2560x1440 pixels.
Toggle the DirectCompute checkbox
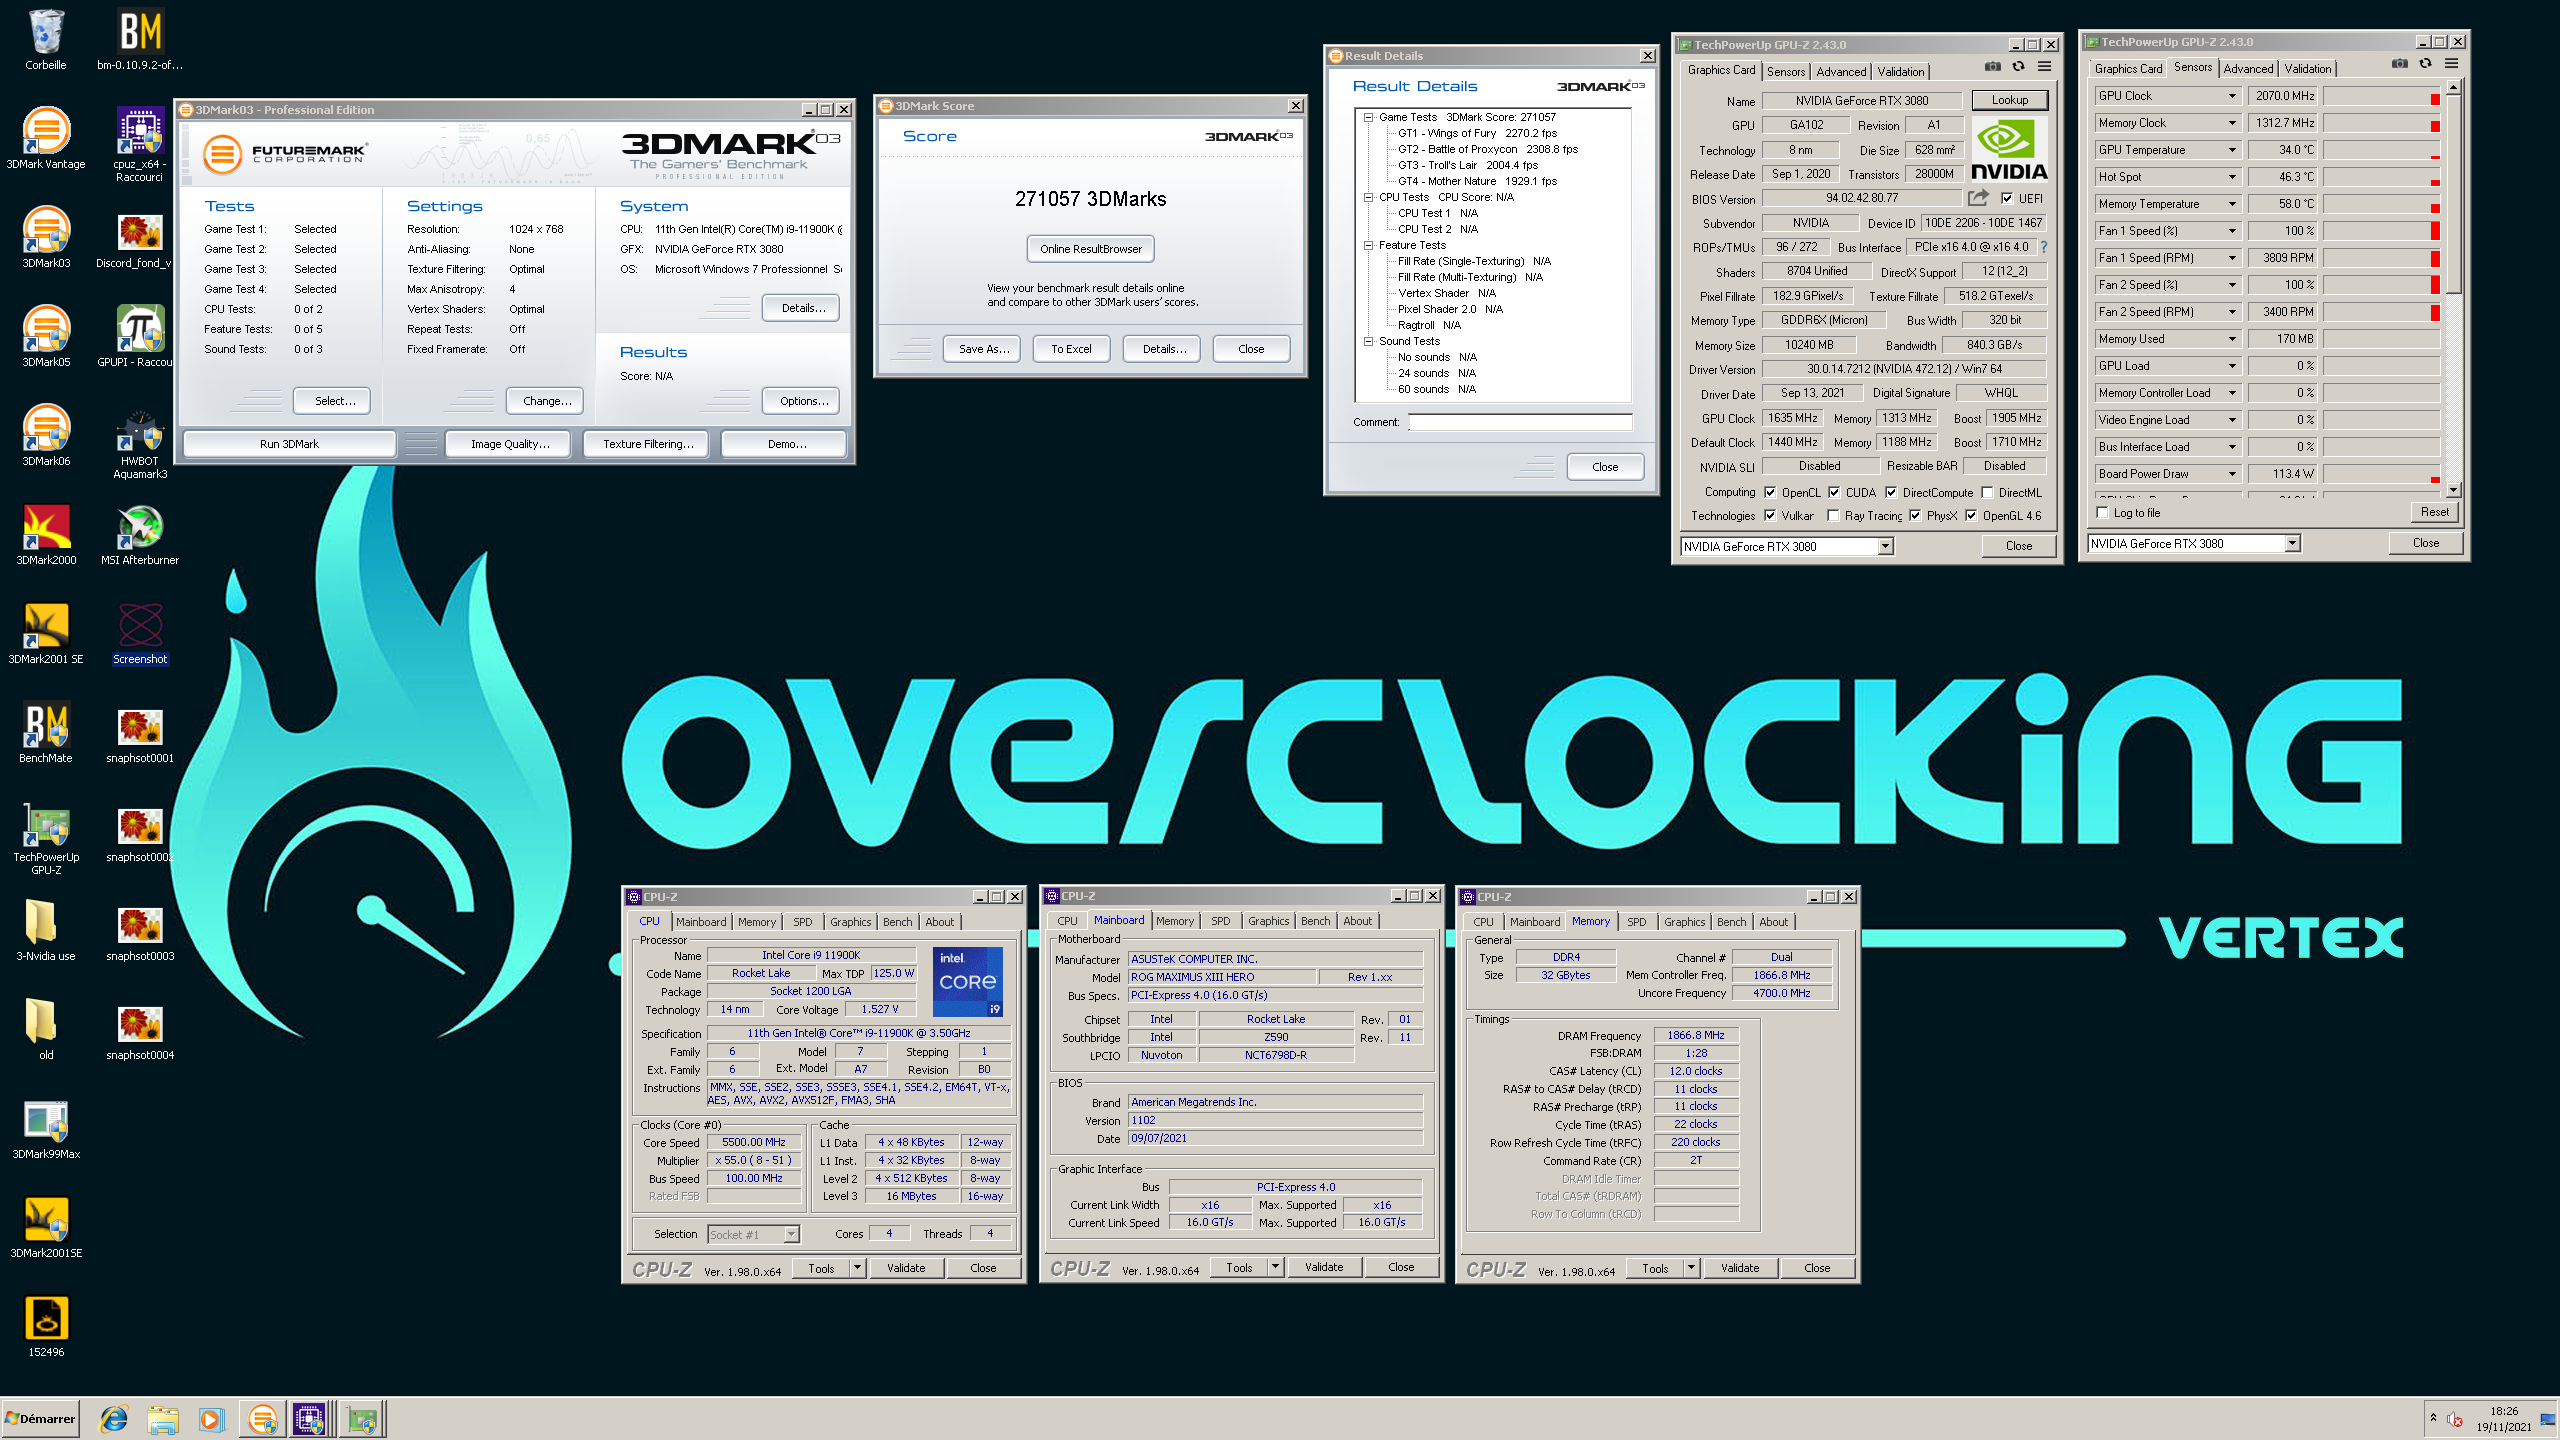[1891, 492]
